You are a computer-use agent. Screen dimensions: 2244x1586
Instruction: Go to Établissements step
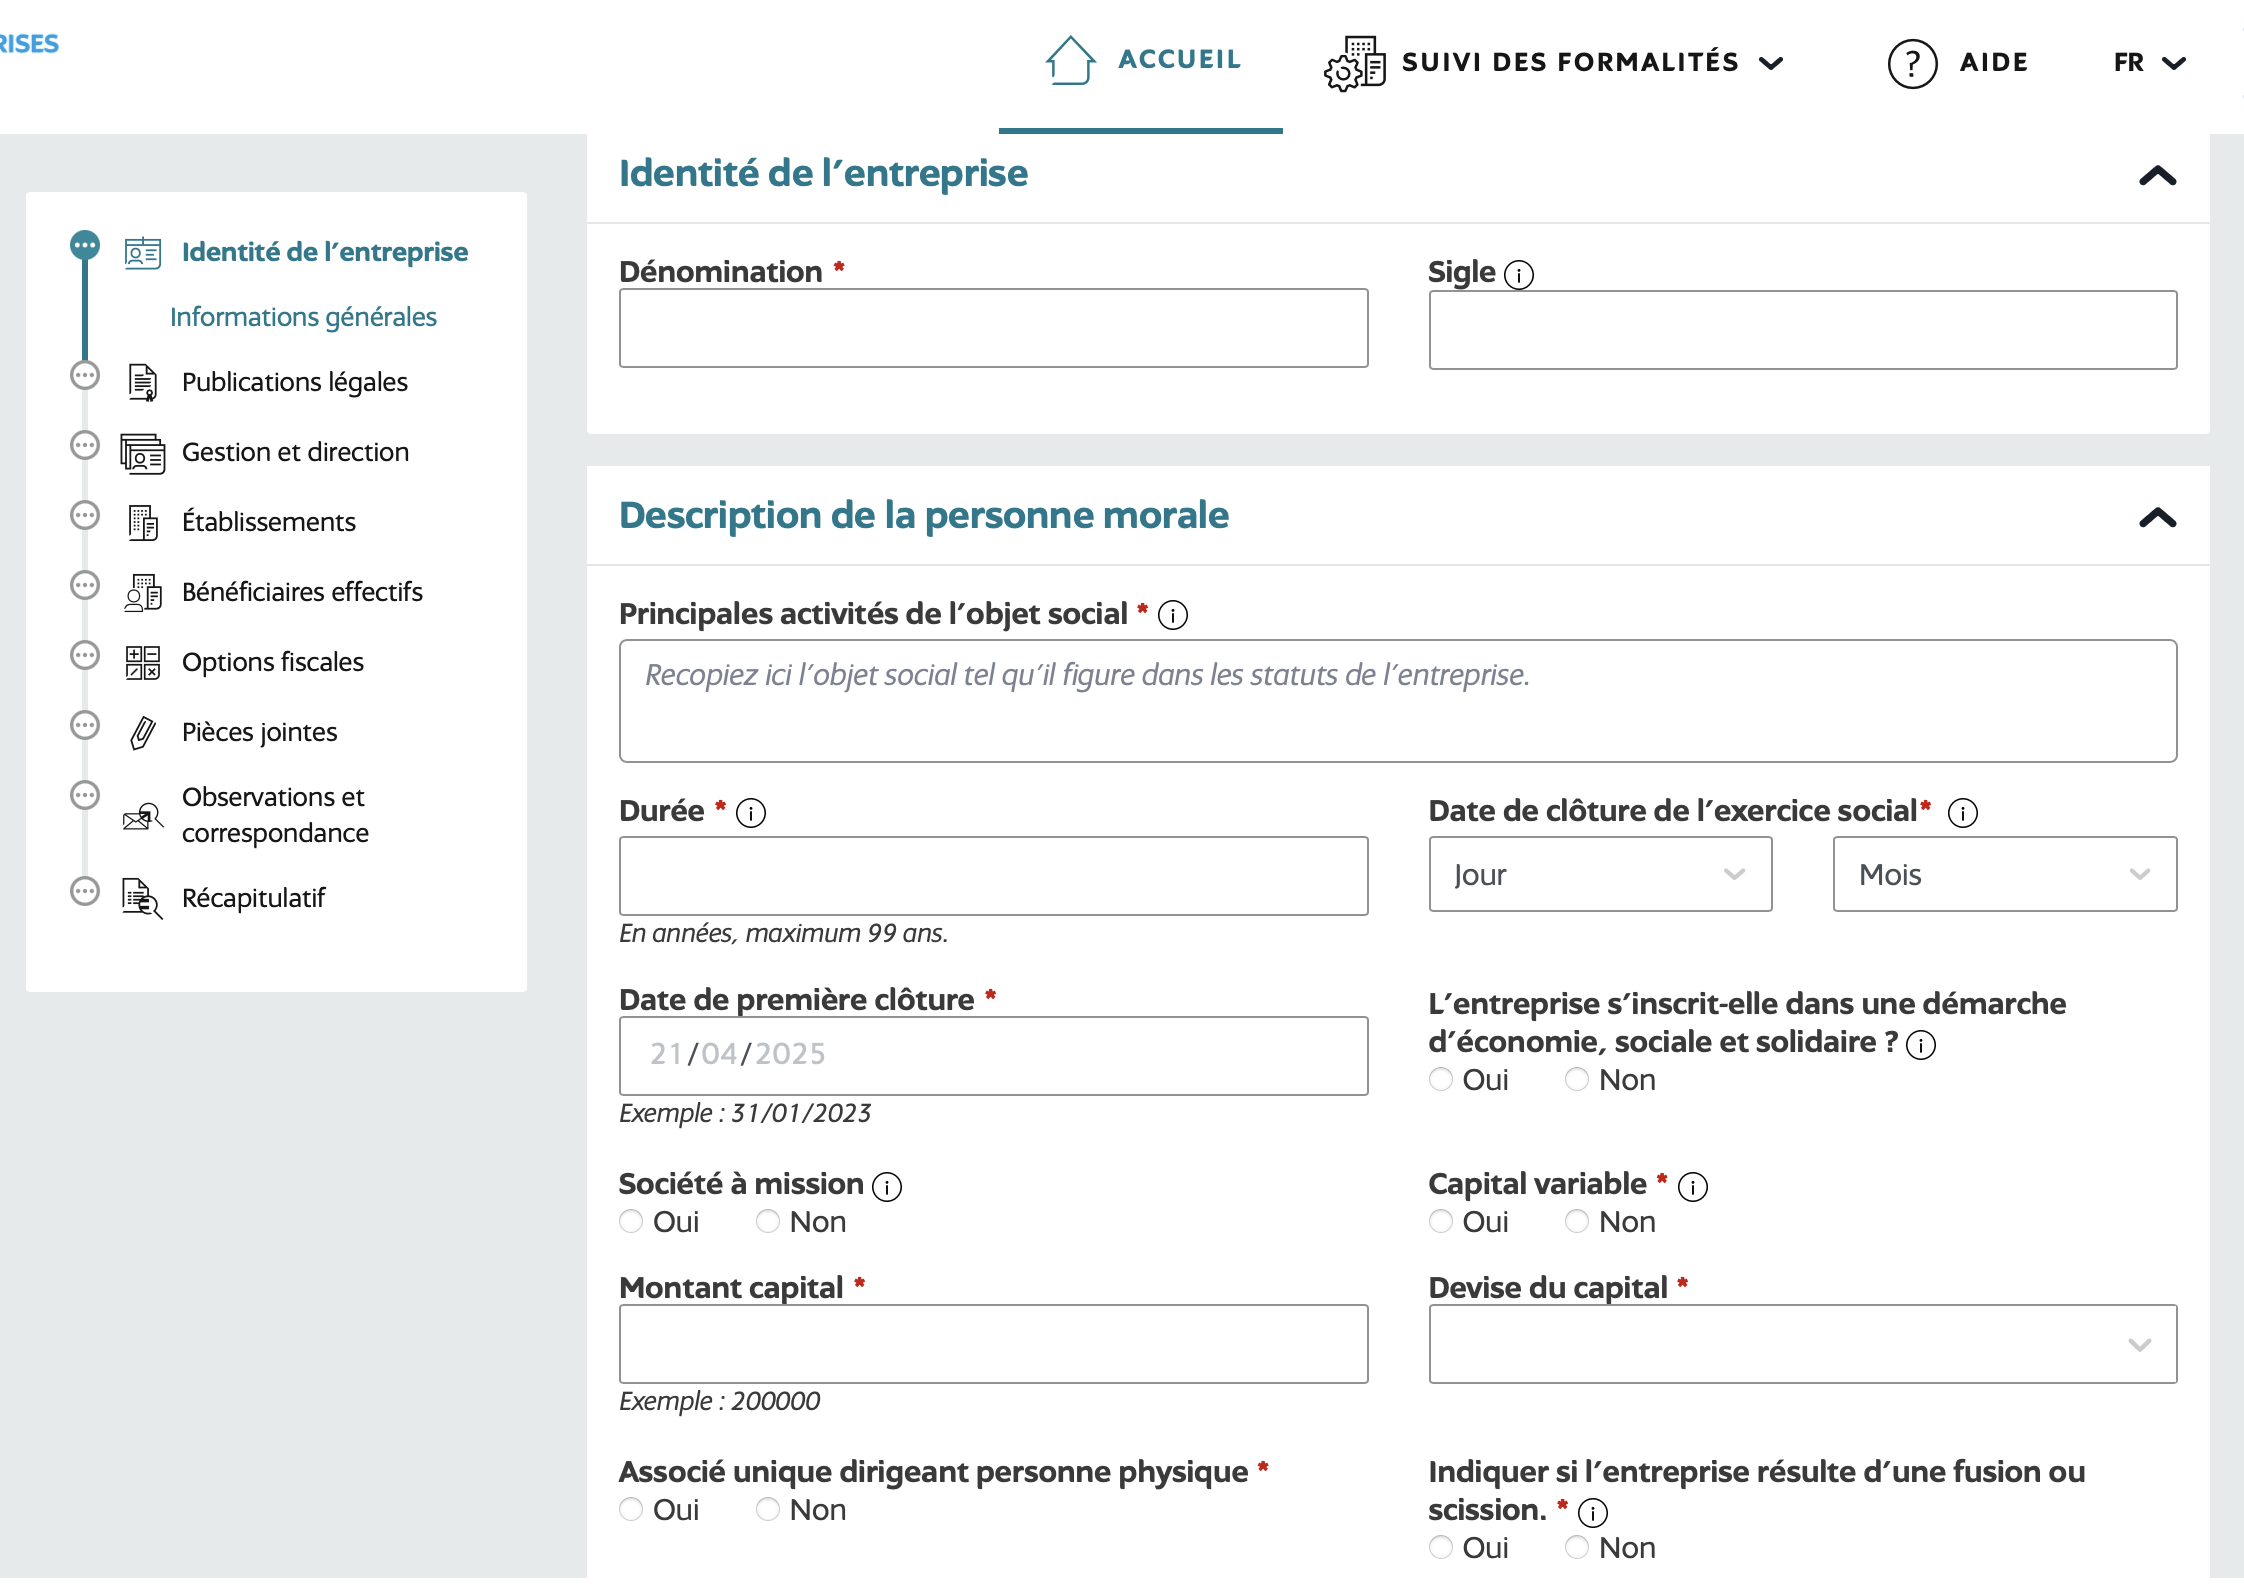(x=269, y=522)
